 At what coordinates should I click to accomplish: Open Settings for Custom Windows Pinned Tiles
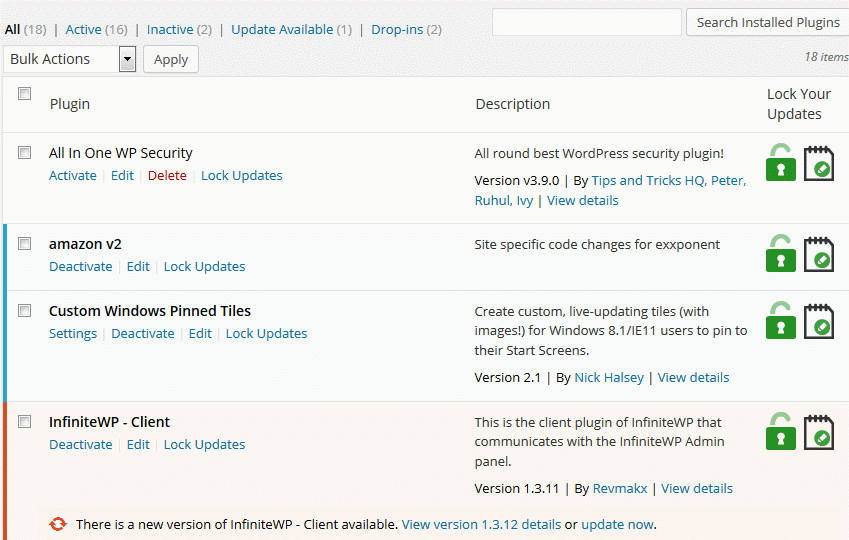point(73,334)
